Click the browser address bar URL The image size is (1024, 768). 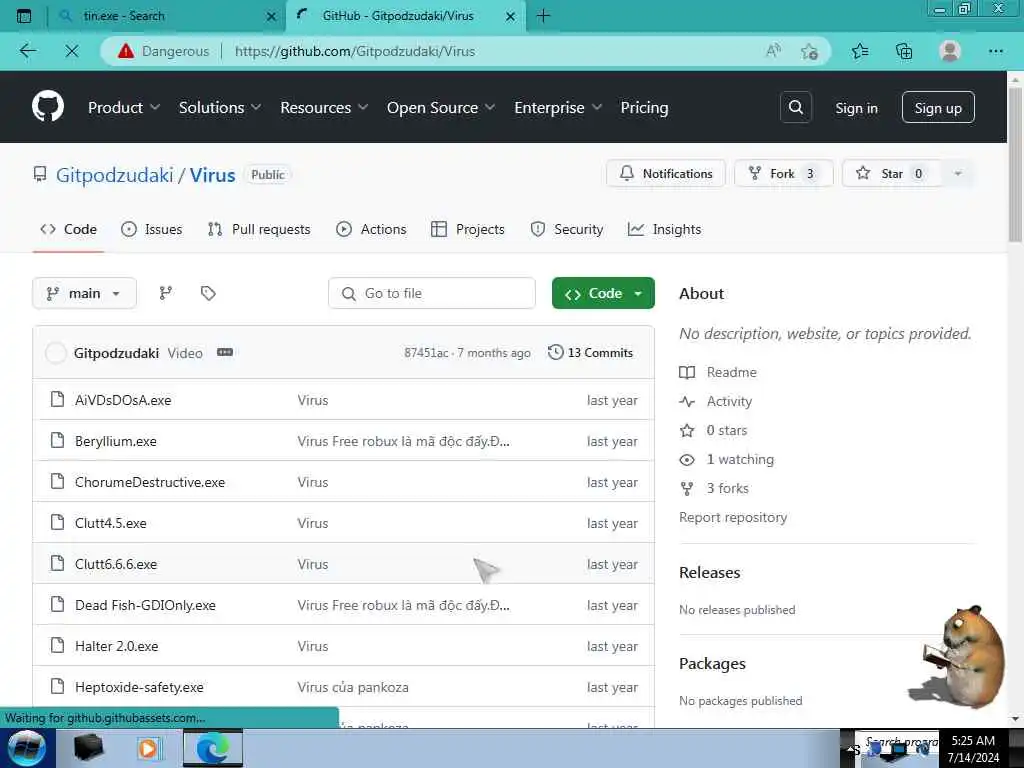(355, 51)
